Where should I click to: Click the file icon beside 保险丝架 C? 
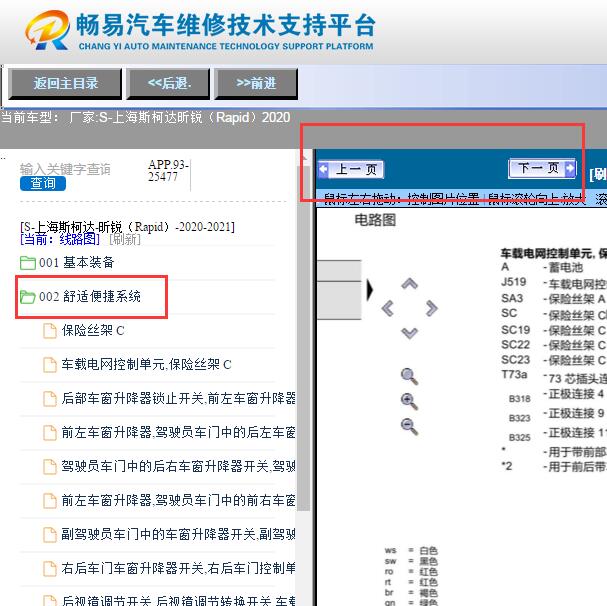[x=50, y=331]
